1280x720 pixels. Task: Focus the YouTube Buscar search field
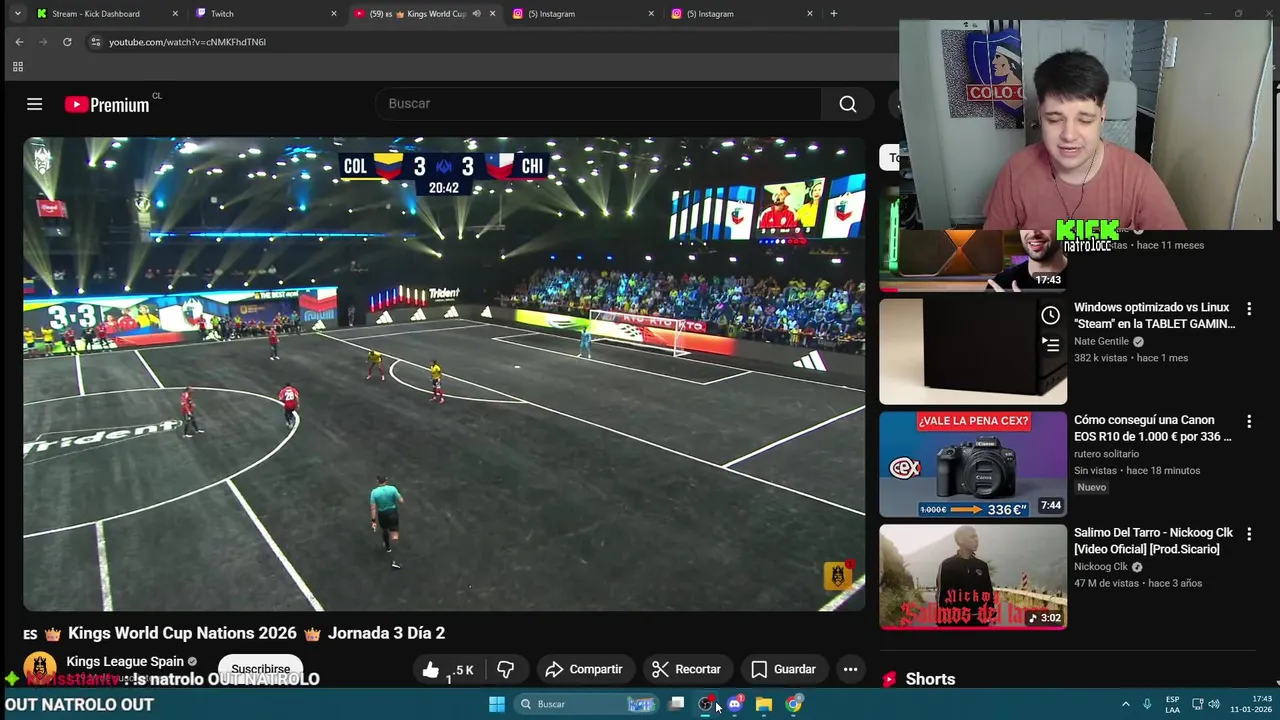point(598,104)
